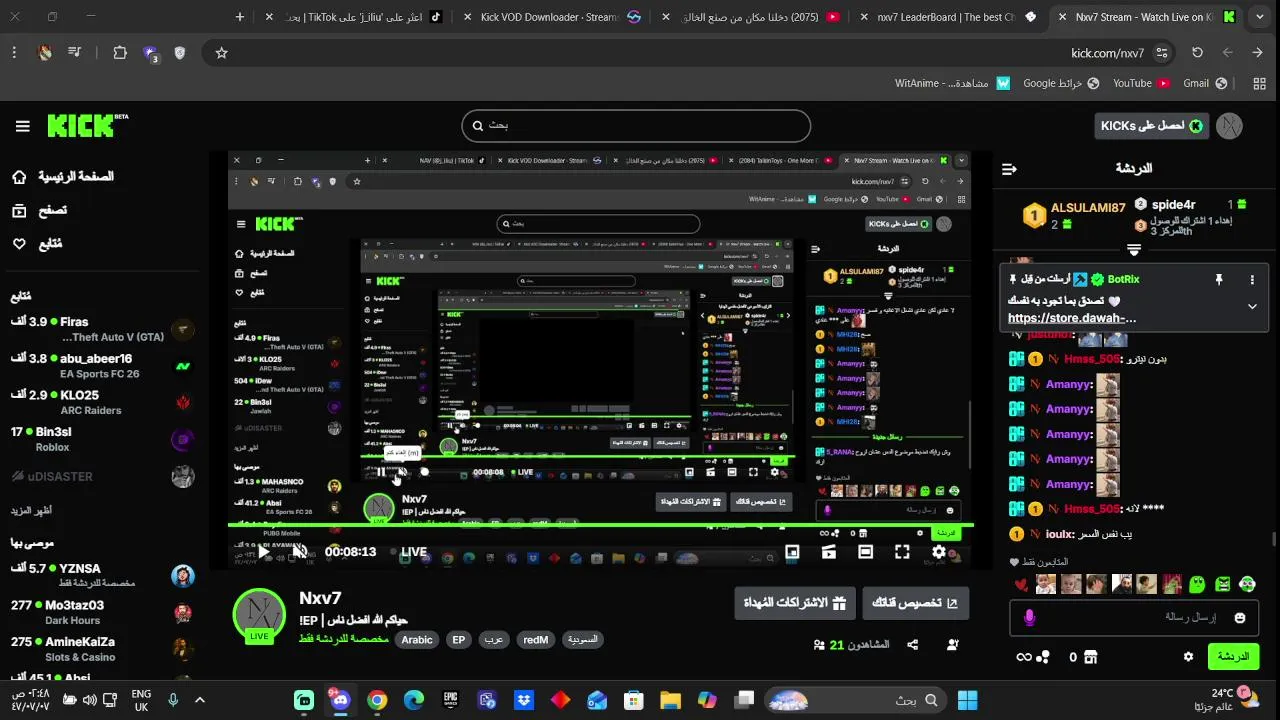Unmute the stream volume icon
Viewport: 1280px width, 720px height.
click(300, 552)
